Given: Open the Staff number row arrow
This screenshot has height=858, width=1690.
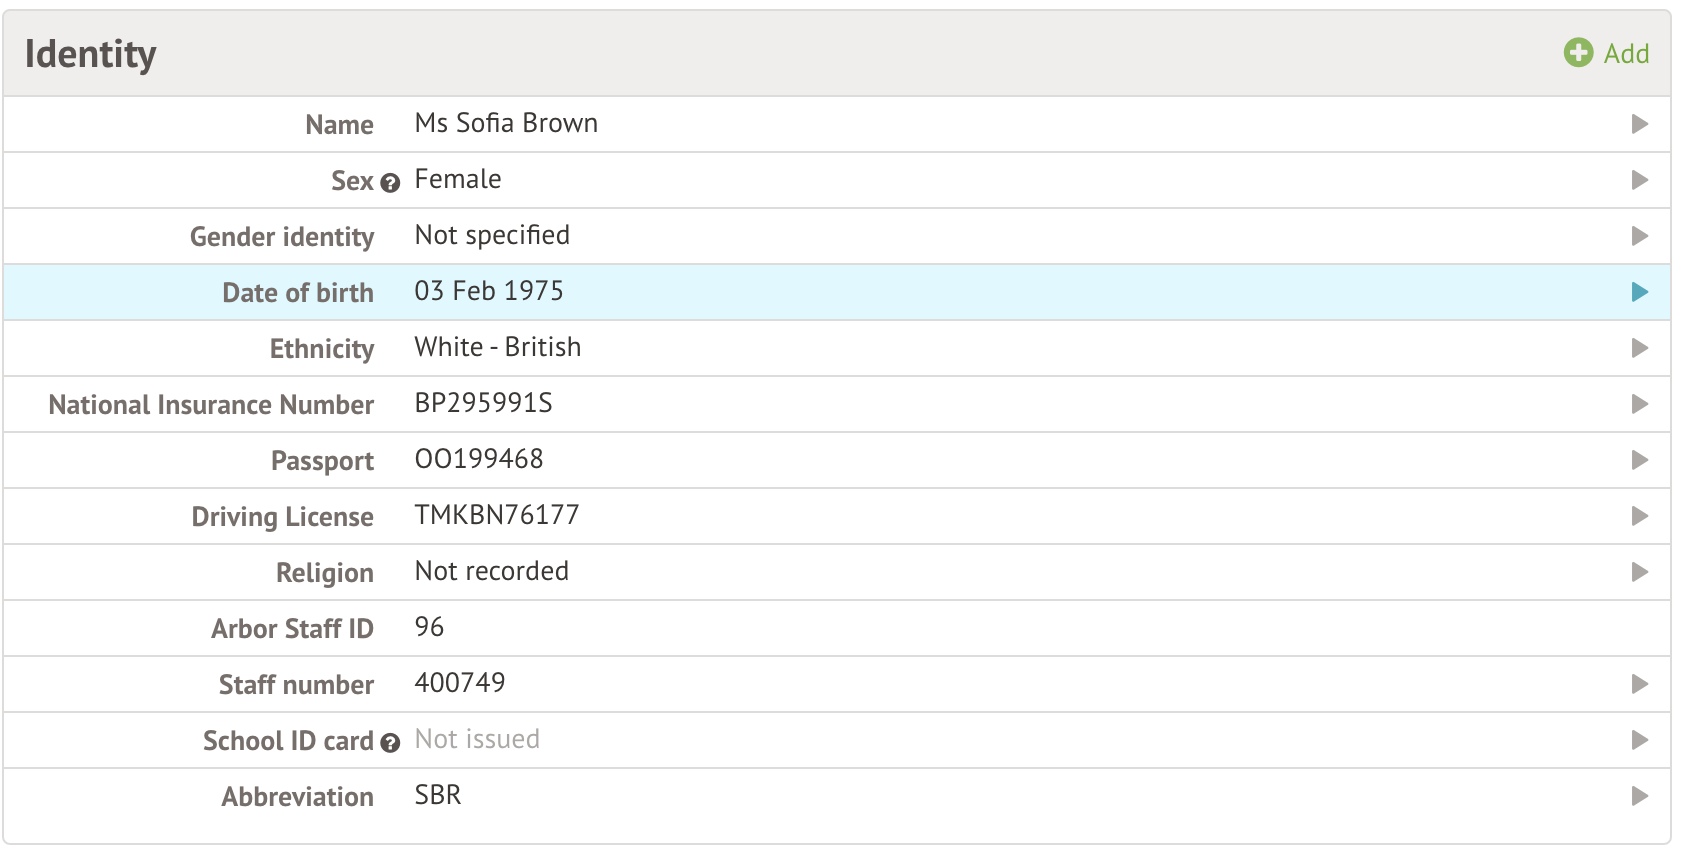Looking at the screenshot, I should point(1639,684).
